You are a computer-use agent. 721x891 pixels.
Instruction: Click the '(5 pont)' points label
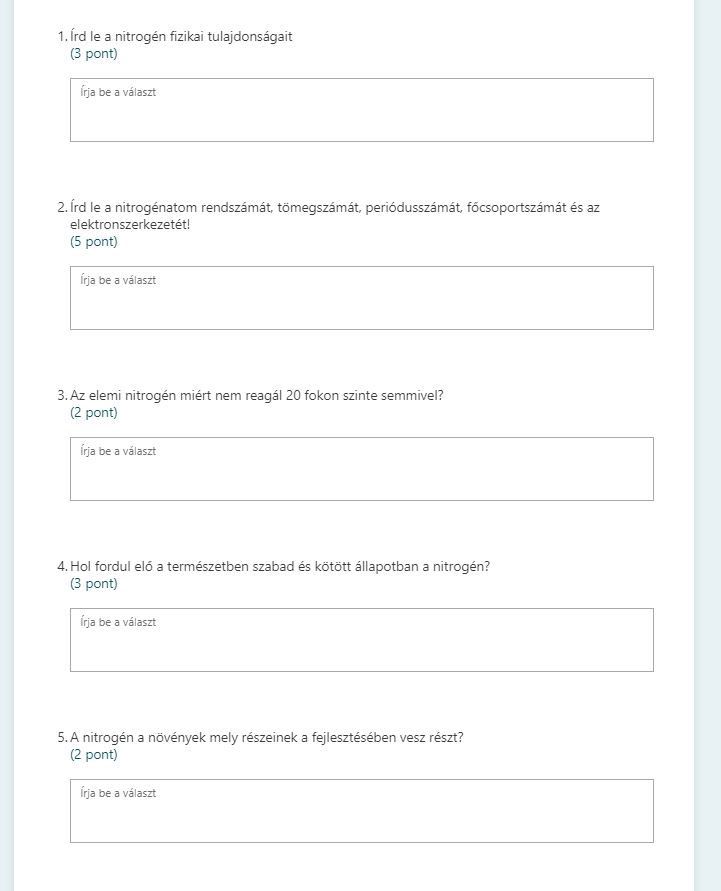pos(94,242)
